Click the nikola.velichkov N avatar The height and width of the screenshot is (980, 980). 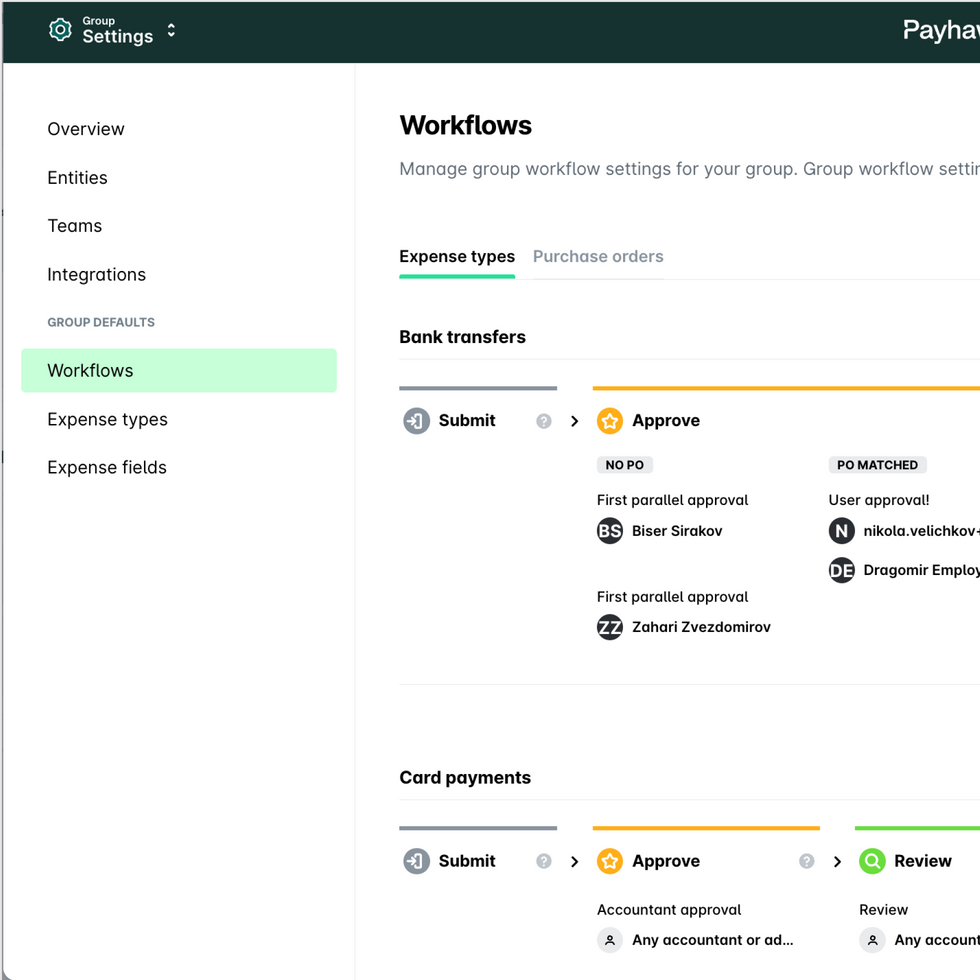point(842,531)
